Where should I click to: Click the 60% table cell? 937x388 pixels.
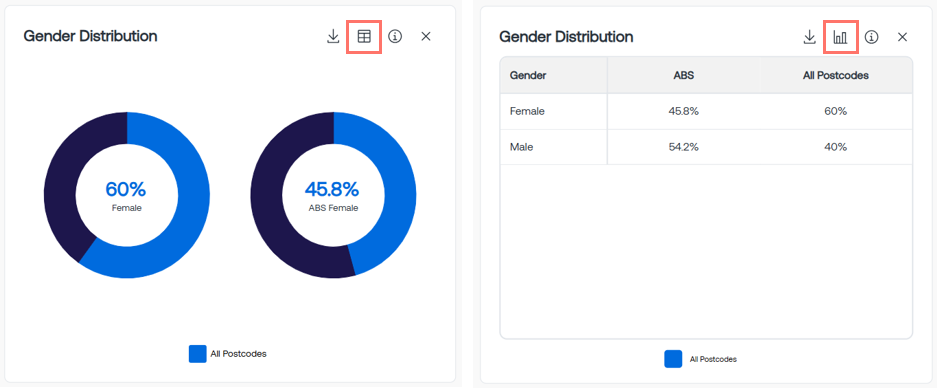pos(835,111)
